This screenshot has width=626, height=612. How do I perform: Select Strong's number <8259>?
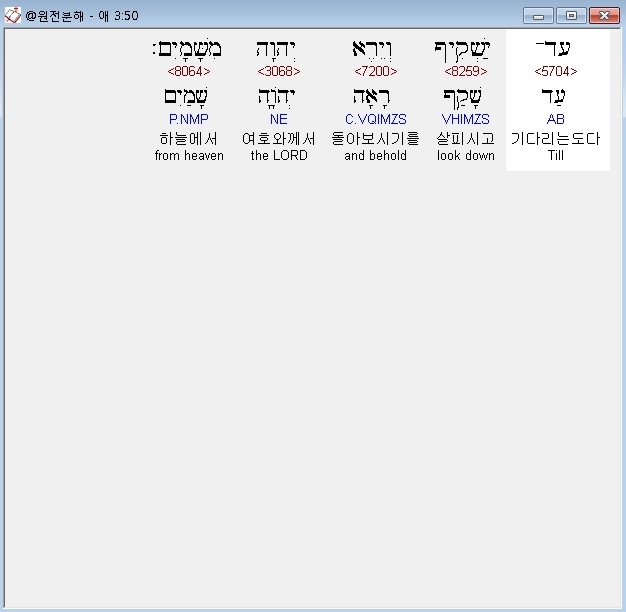tap(466, 71)
